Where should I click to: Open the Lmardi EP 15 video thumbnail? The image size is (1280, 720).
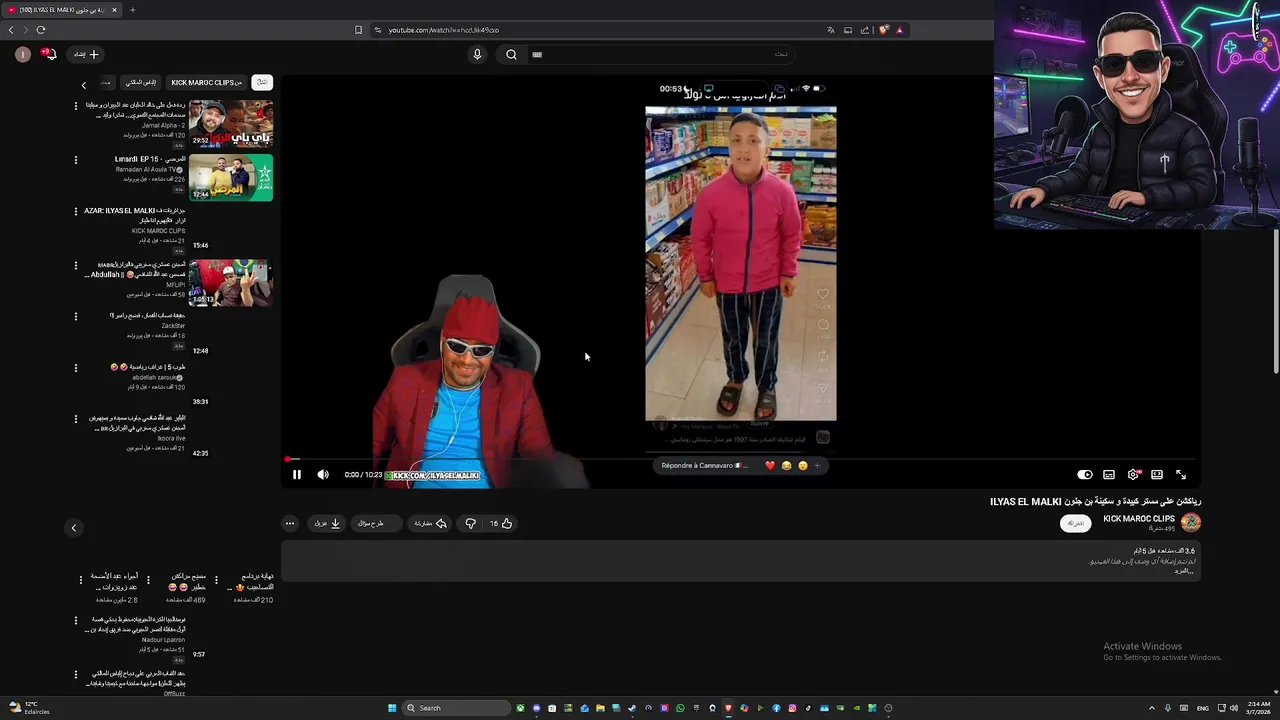pos(231,177)
